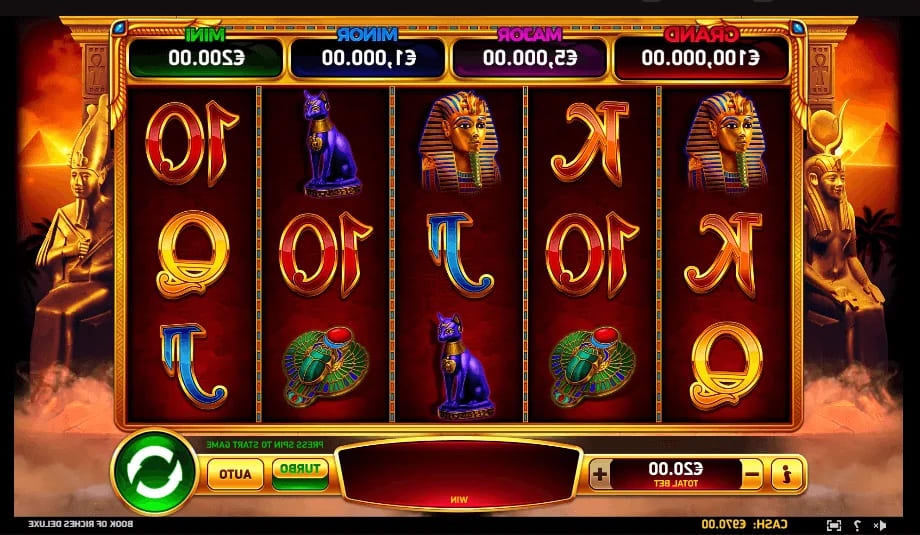Toggle the muted sound speaker icon
The height and width of the screenshot is (535, 920).
click(x=879, y=524)
